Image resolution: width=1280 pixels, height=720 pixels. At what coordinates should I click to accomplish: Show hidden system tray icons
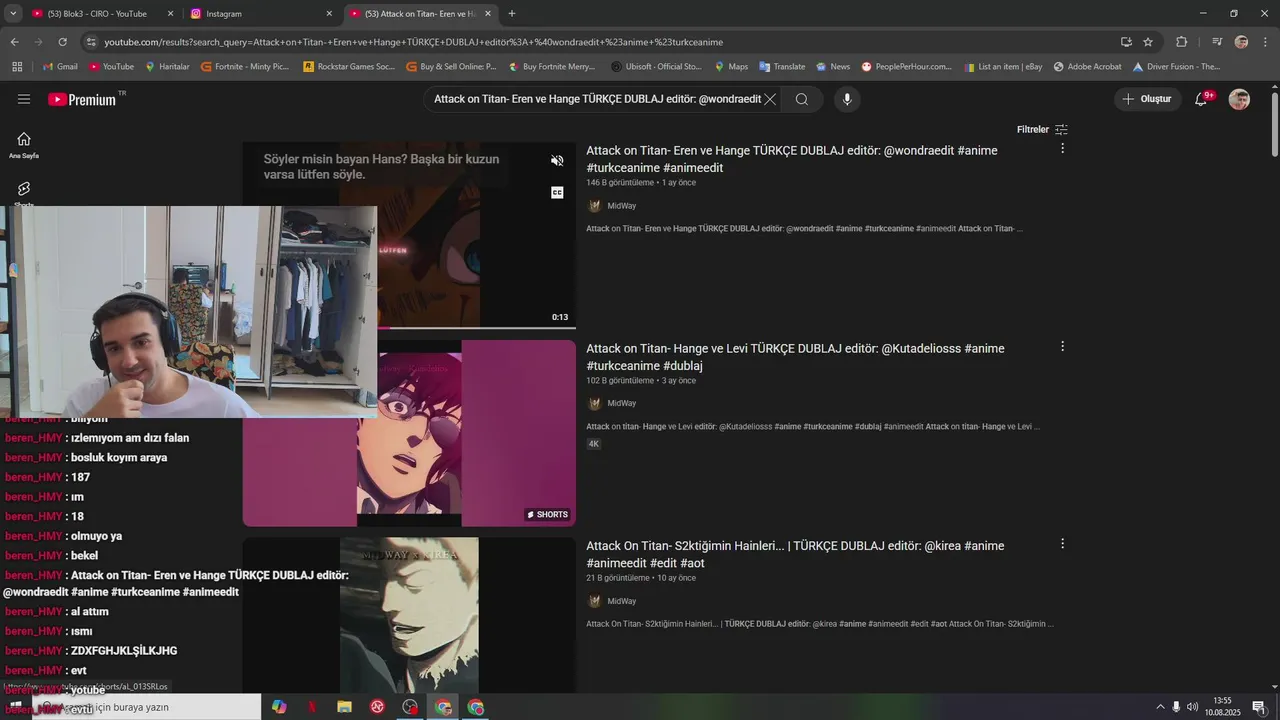[x=1161, y=707]
